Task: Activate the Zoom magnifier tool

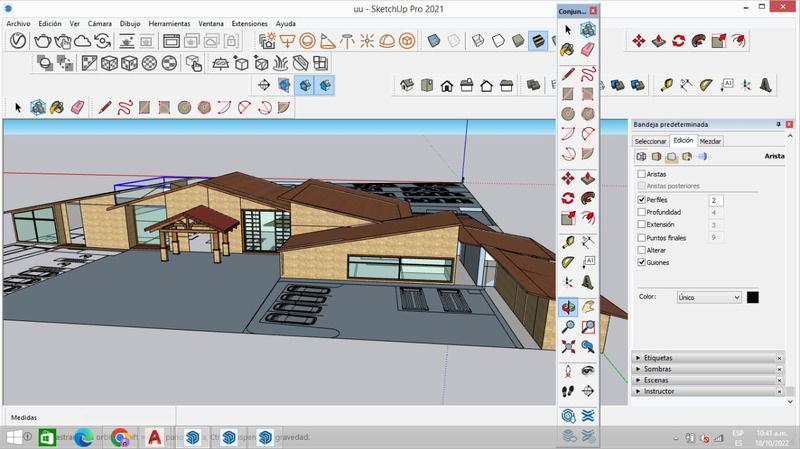Action: [x=568, y=327]
